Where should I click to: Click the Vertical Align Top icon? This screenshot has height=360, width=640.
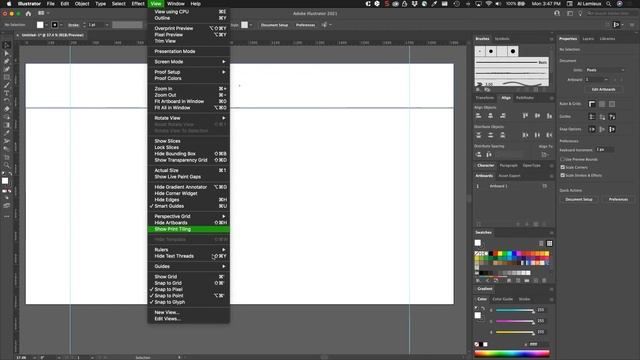click(525, 116)
